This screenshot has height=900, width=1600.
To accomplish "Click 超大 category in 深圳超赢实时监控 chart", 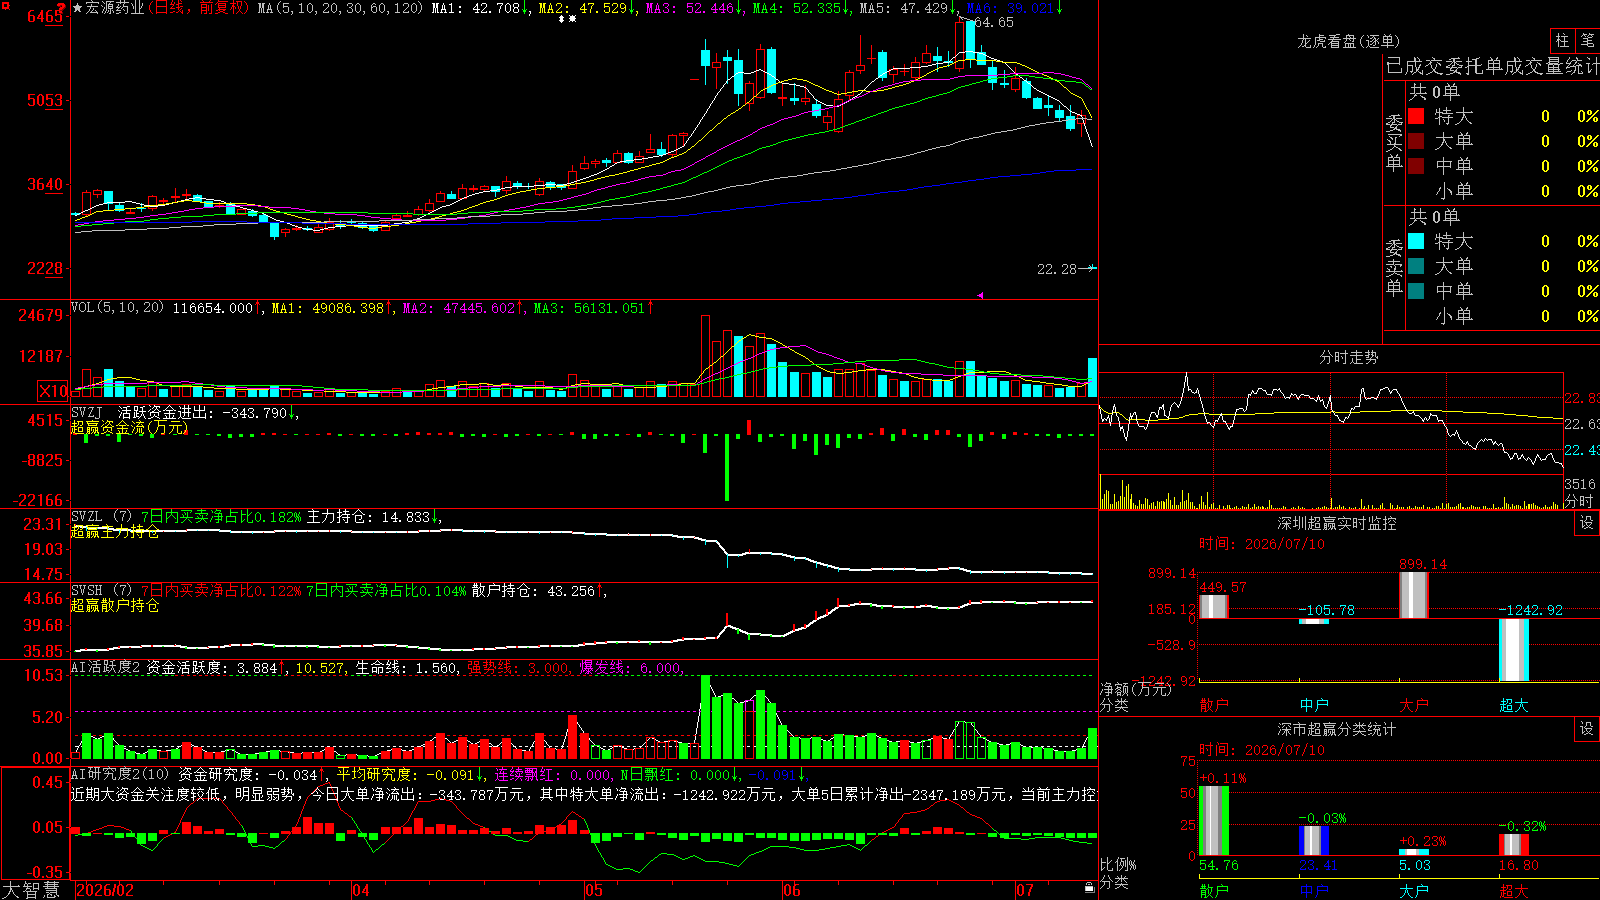I will [x=1514, y=705].
